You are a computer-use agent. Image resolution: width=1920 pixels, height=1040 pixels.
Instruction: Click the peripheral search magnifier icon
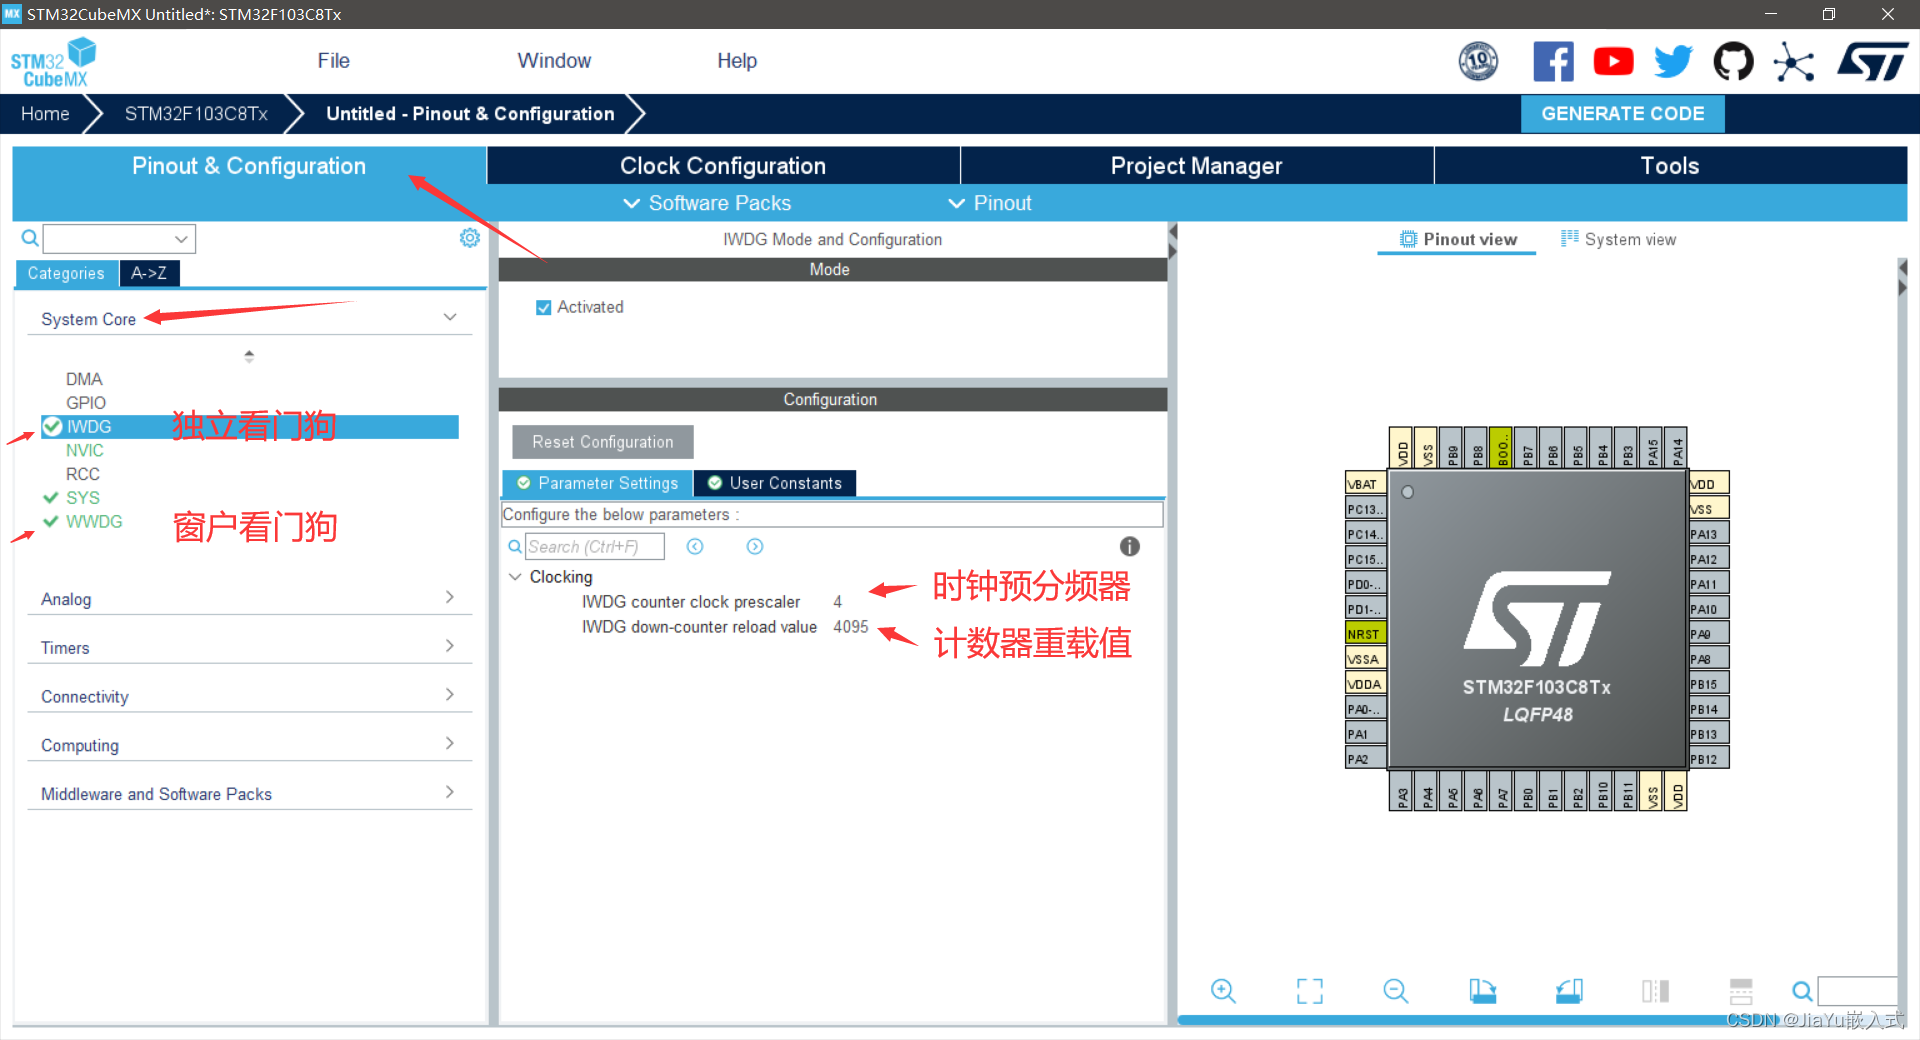point(30,238)
